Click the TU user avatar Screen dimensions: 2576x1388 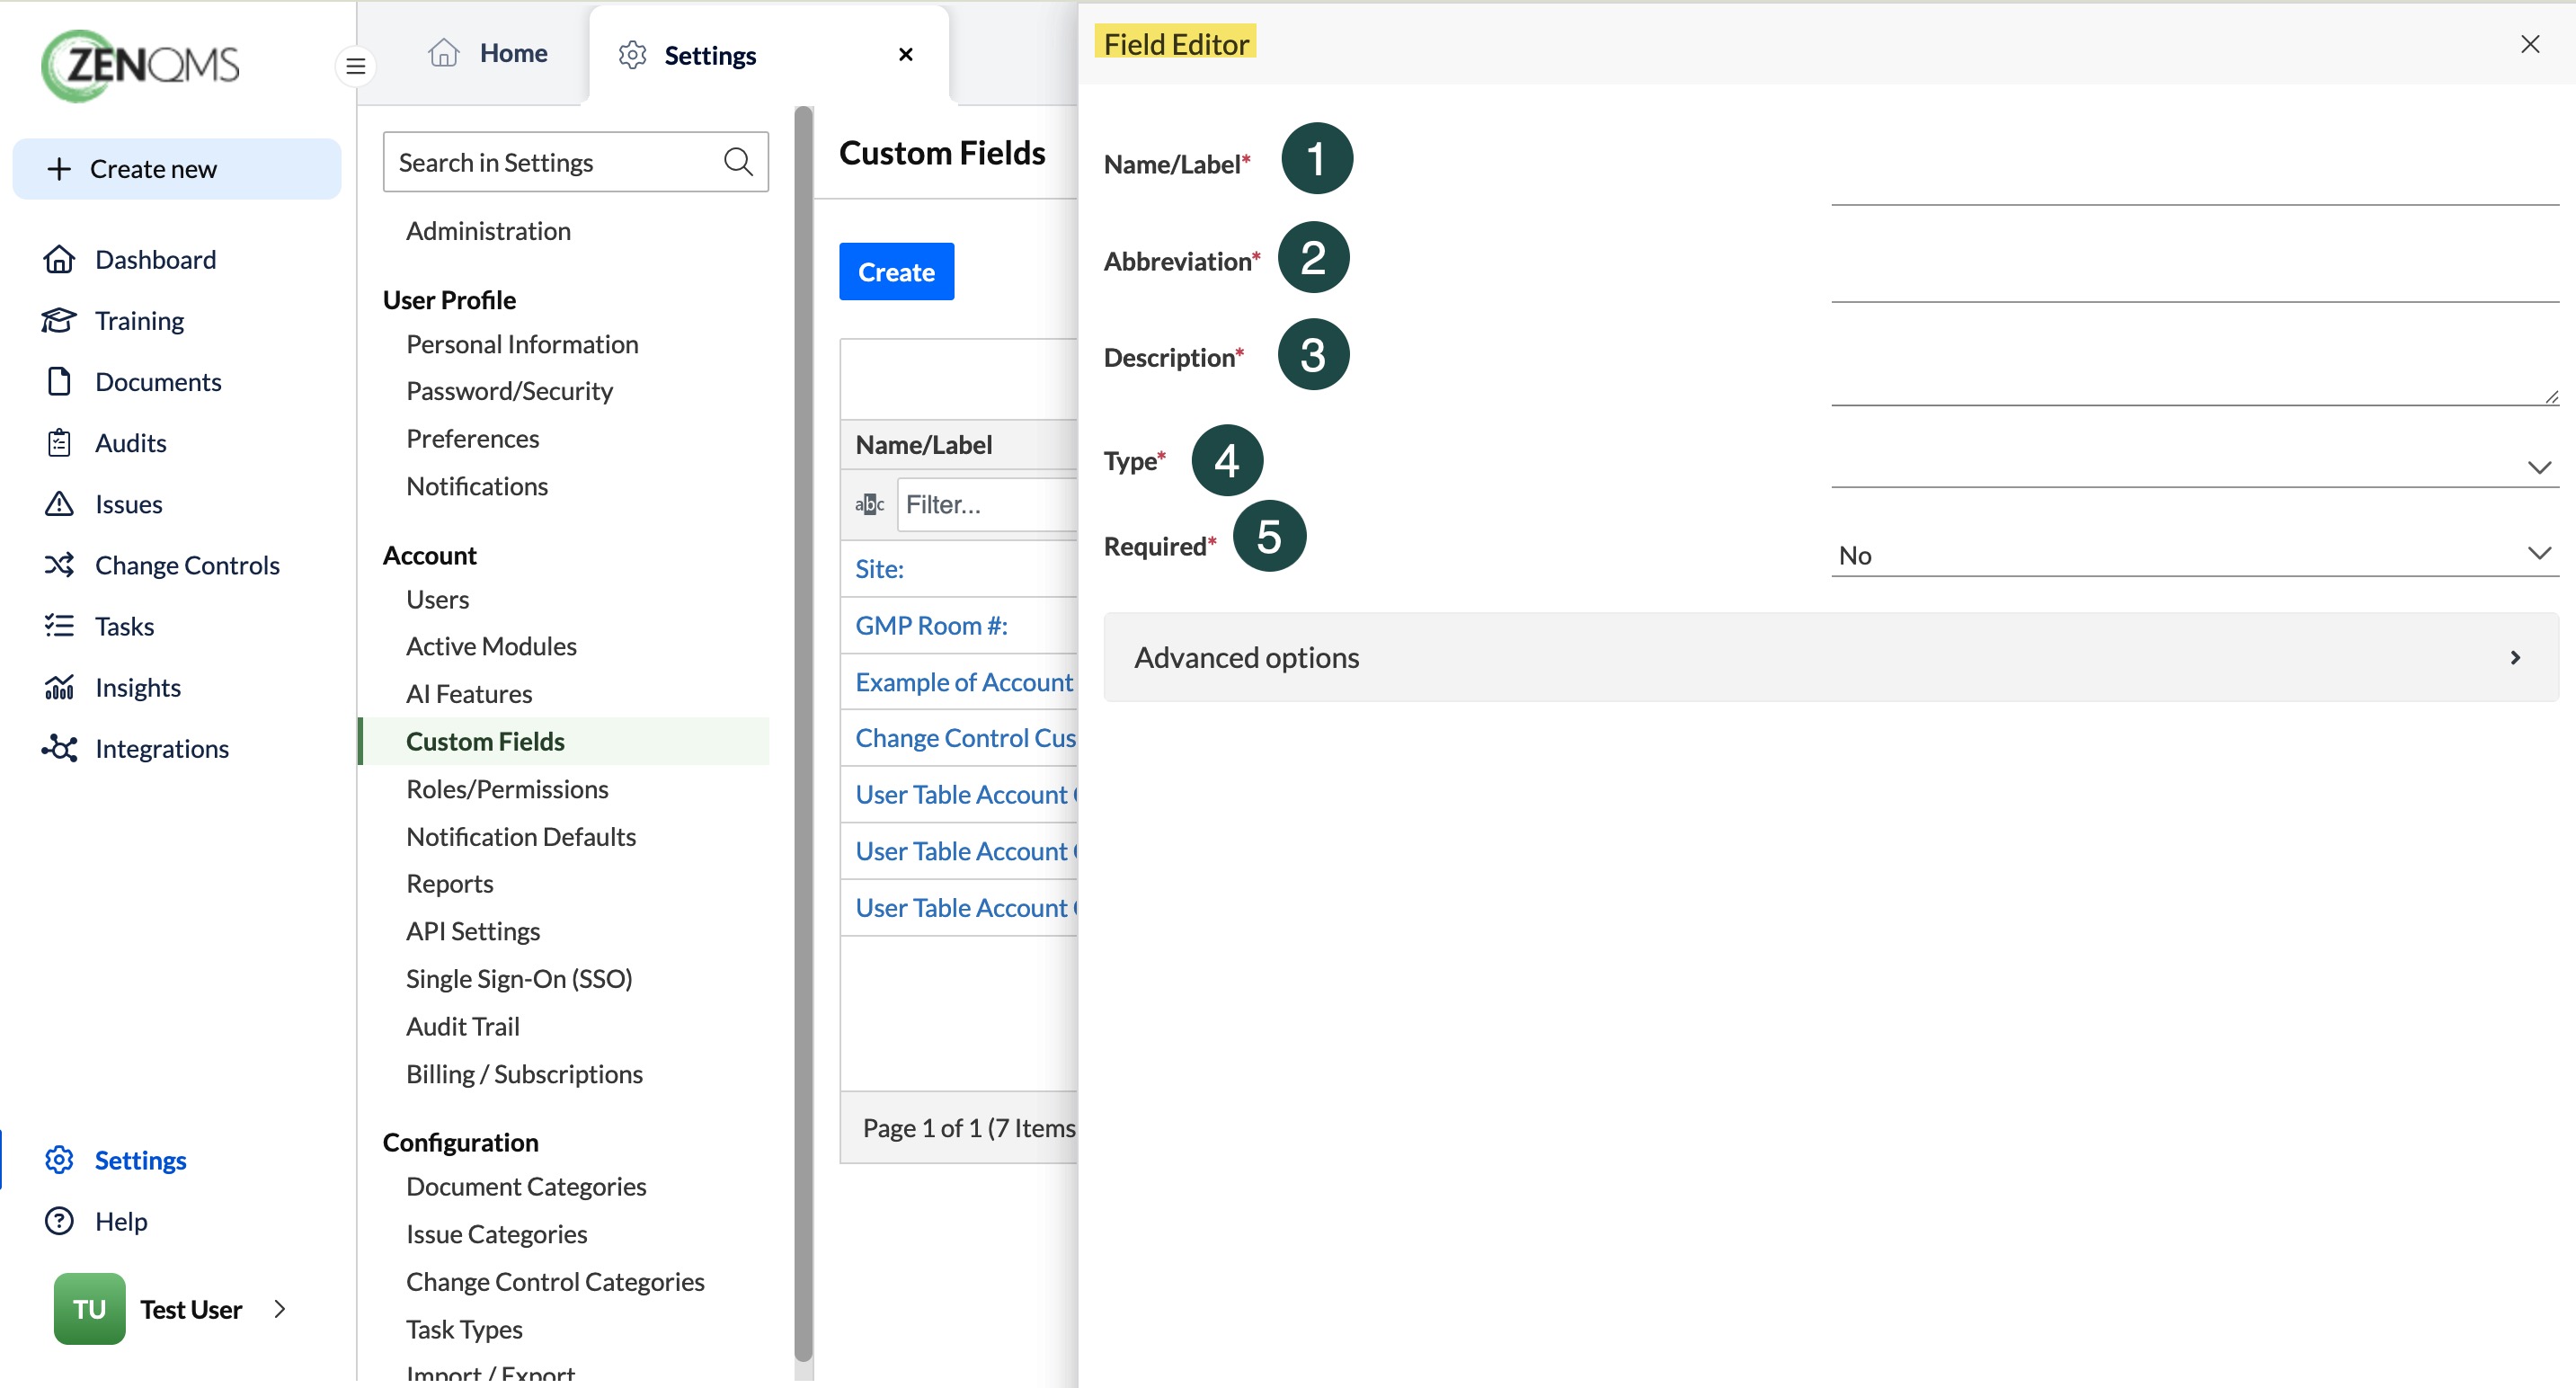(89, 1309)
